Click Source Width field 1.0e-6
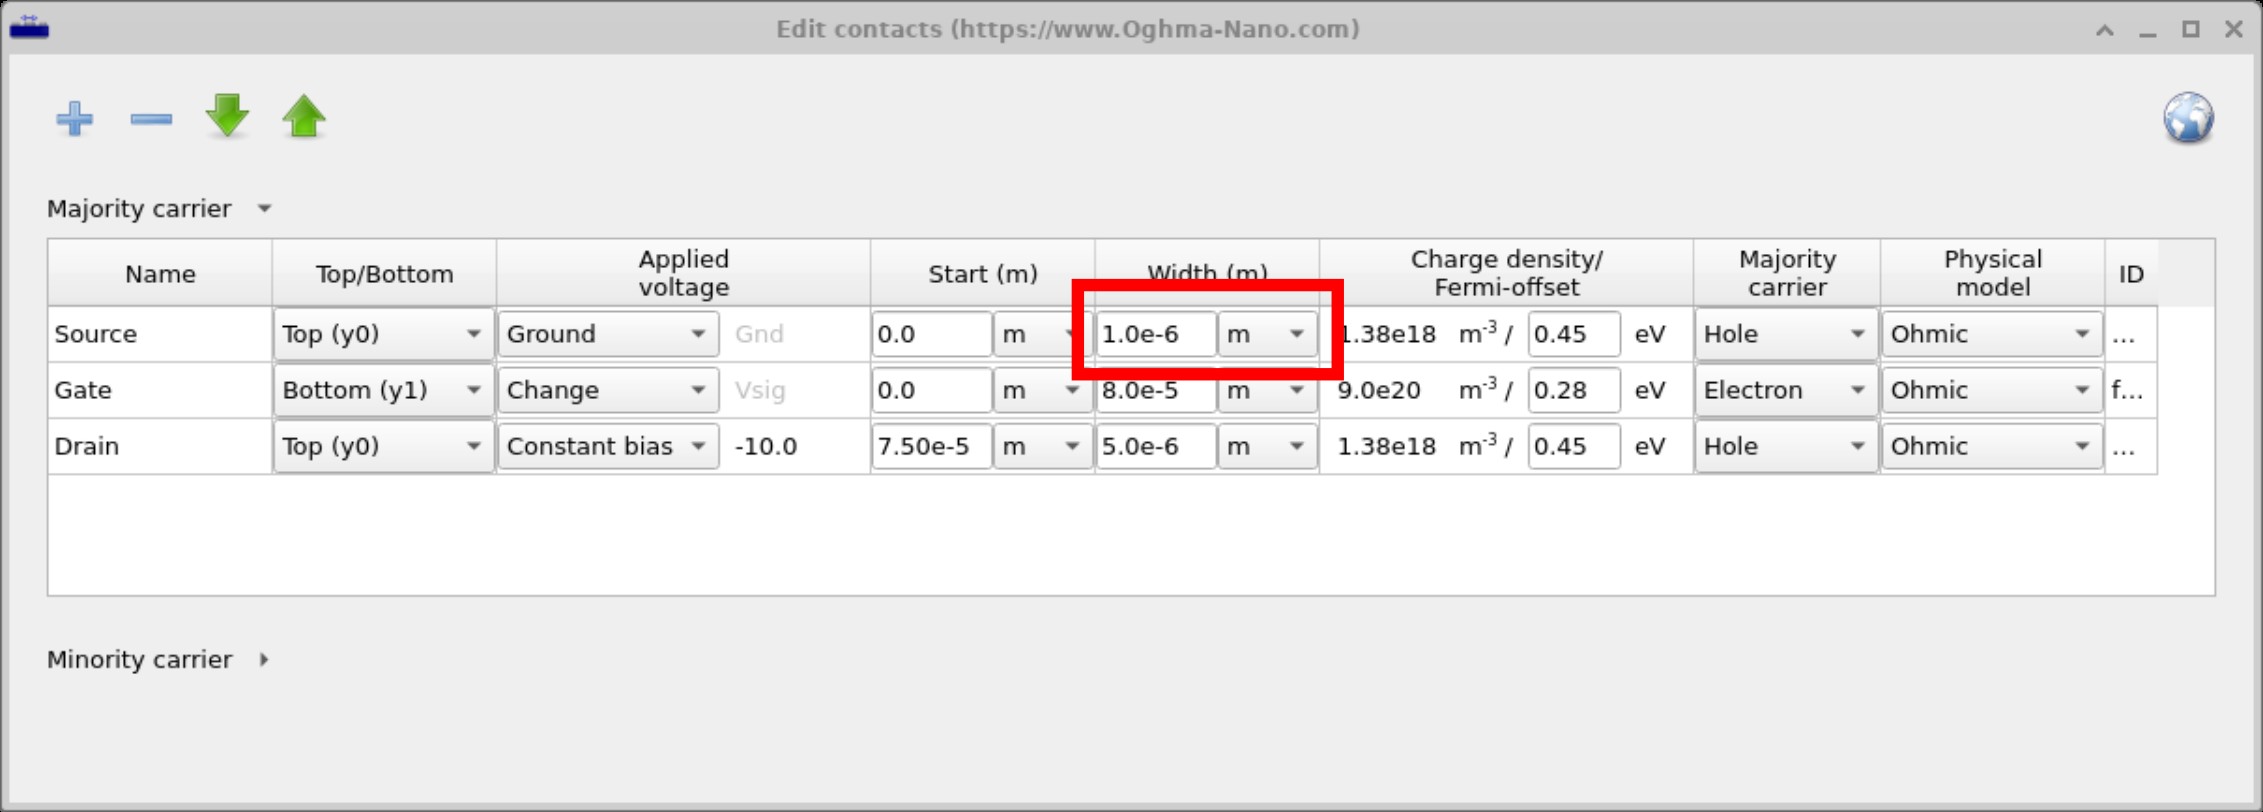This screenshot has height=812, width=2263. click(x=1156, y=334)
